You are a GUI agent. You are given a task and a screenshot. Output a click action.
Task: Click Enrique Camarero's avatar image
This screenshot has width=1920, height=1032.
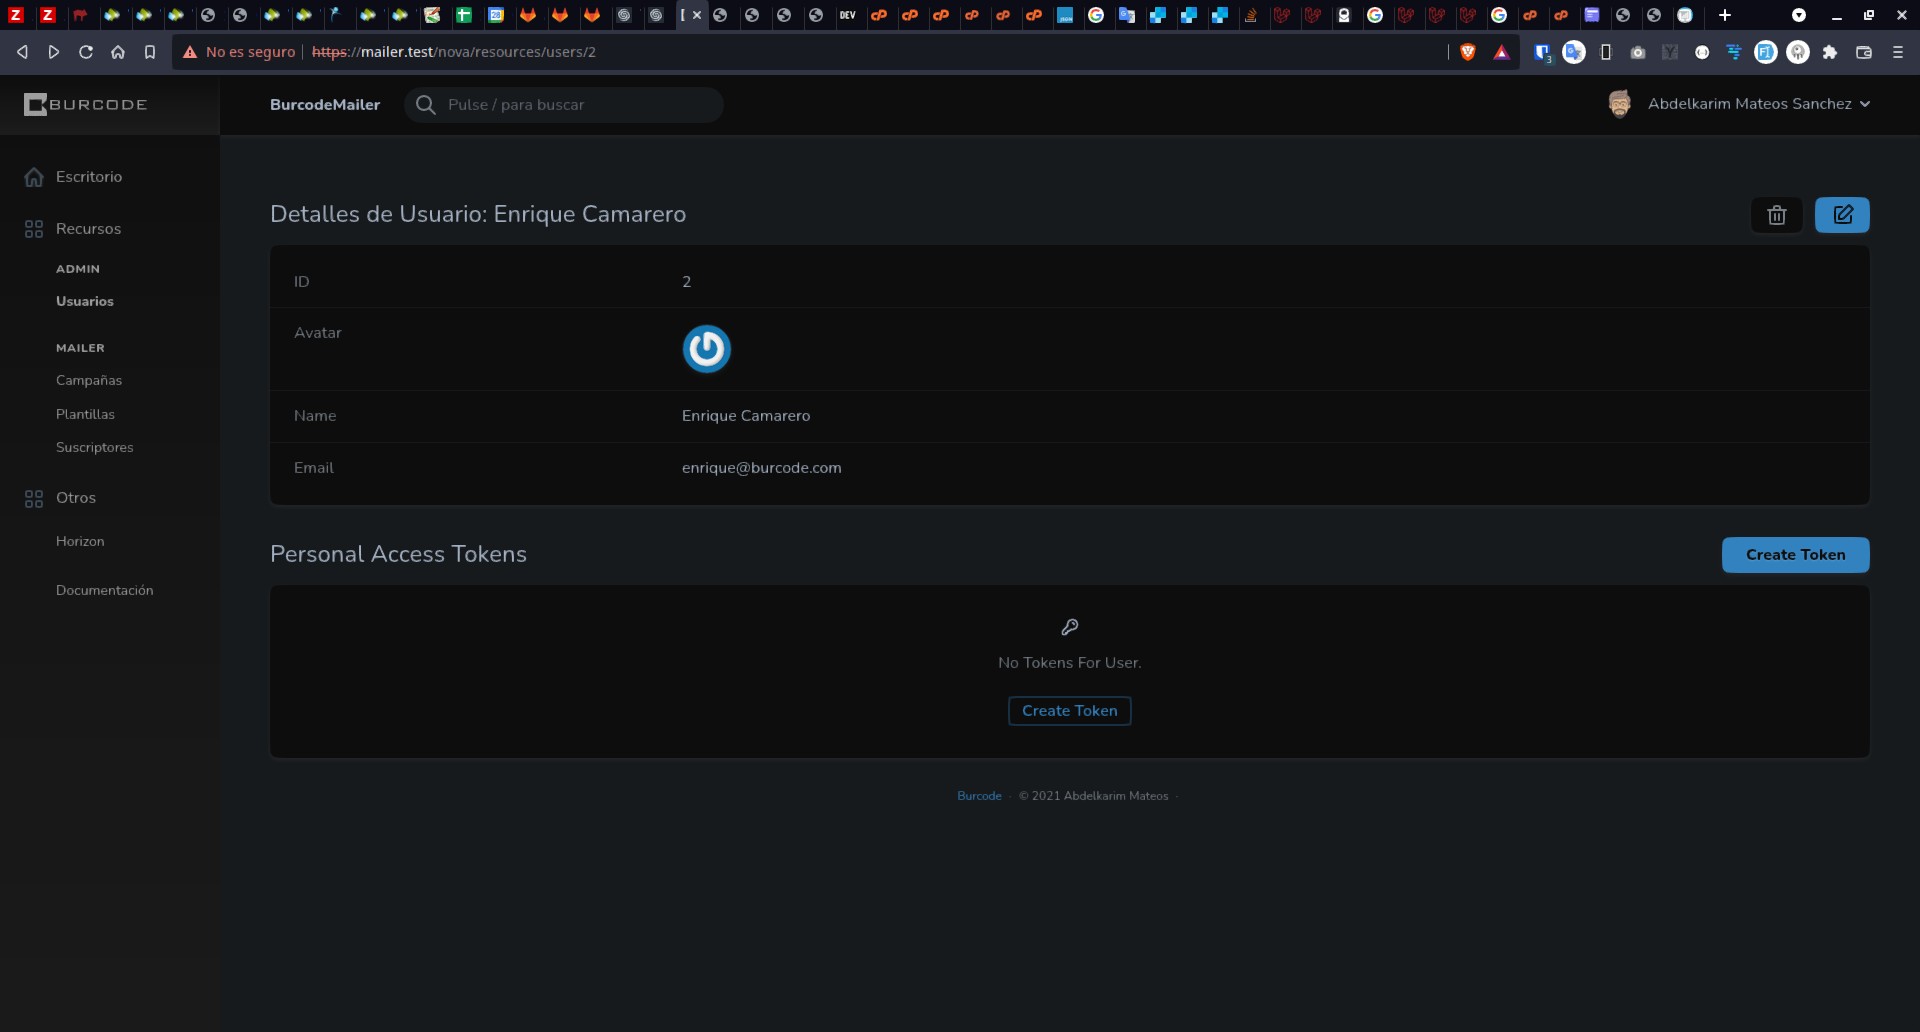(x=706, y=349)
